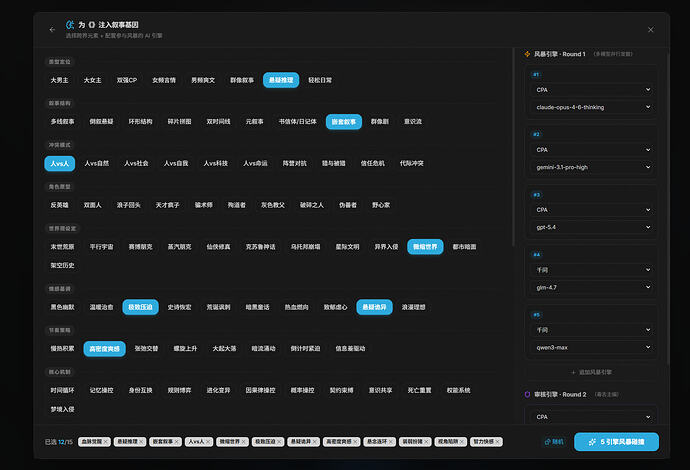Open the gemini-3.1-pro-high model dropdown
This screenshot has height=470, width=690.
[x=592, y=167]
